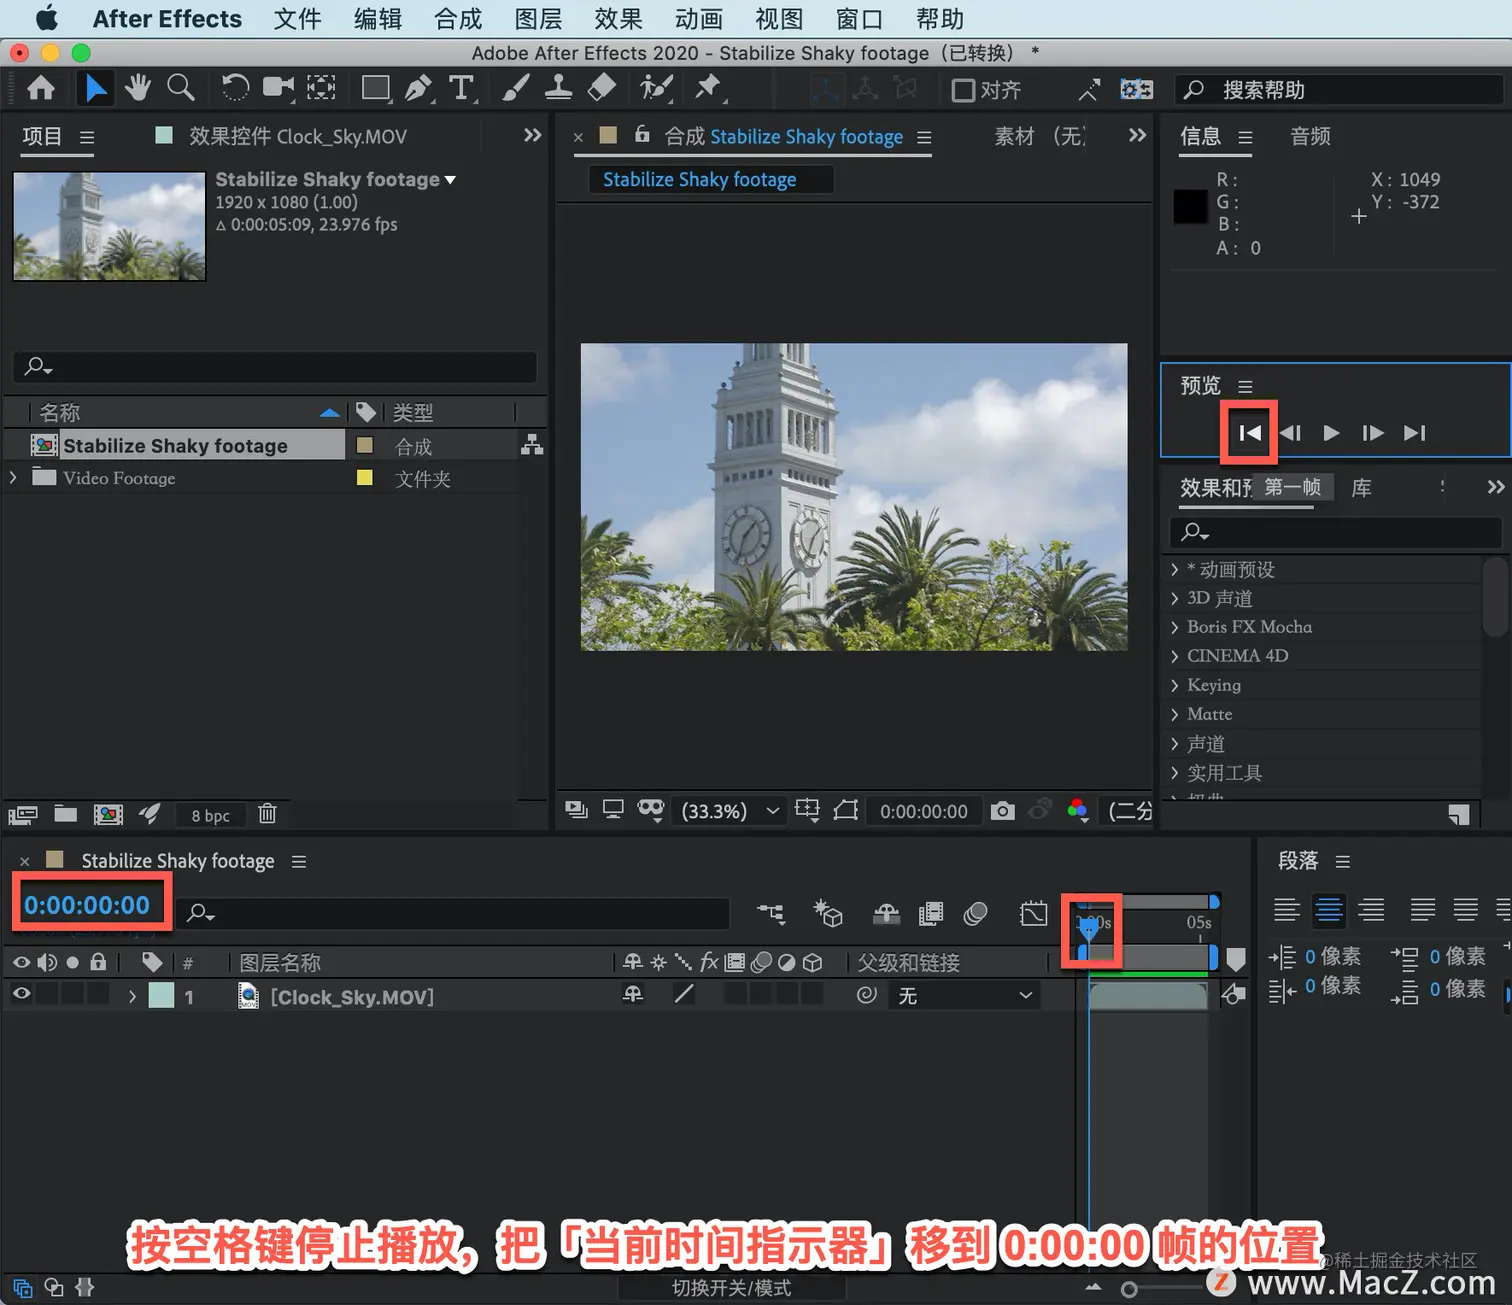This screenshot has height=1305, width=1512.
Task: Select the Puppet Pin tool
Action: click(709, 89)
